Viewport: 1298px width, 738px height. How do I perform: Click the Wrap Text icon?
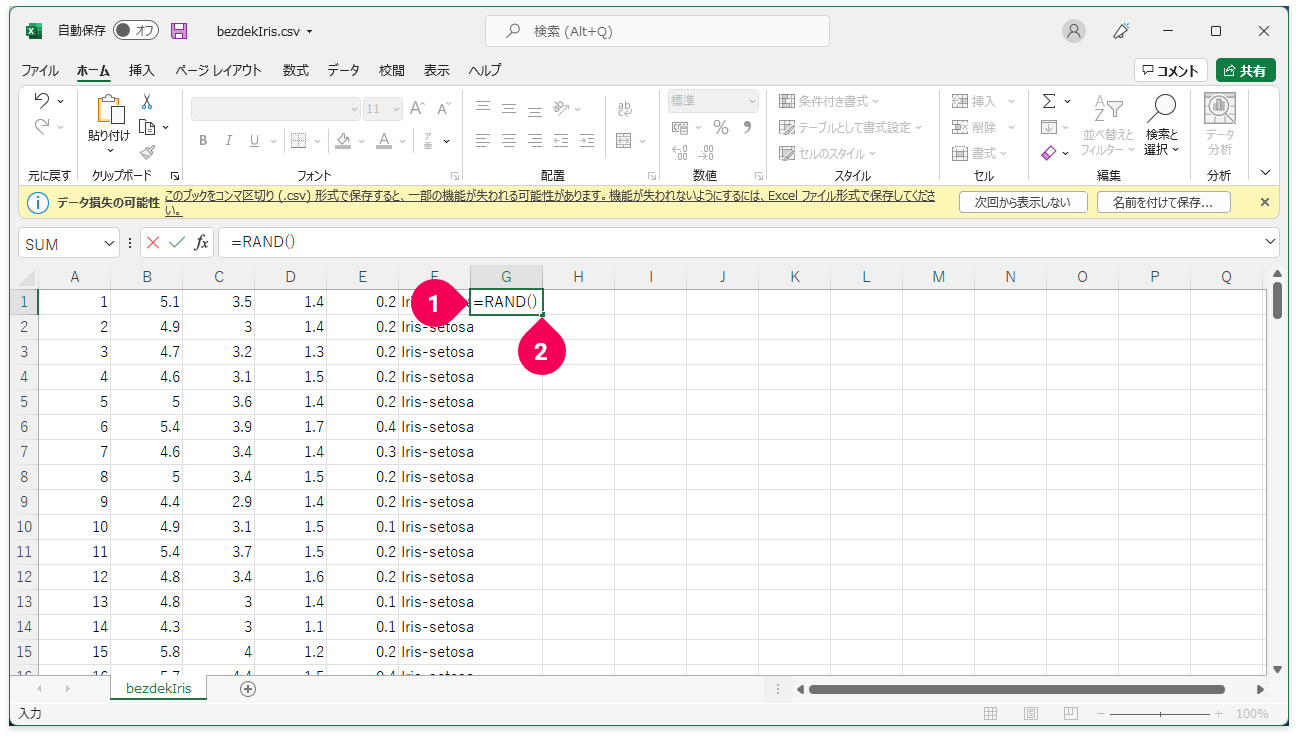(625, 108)
